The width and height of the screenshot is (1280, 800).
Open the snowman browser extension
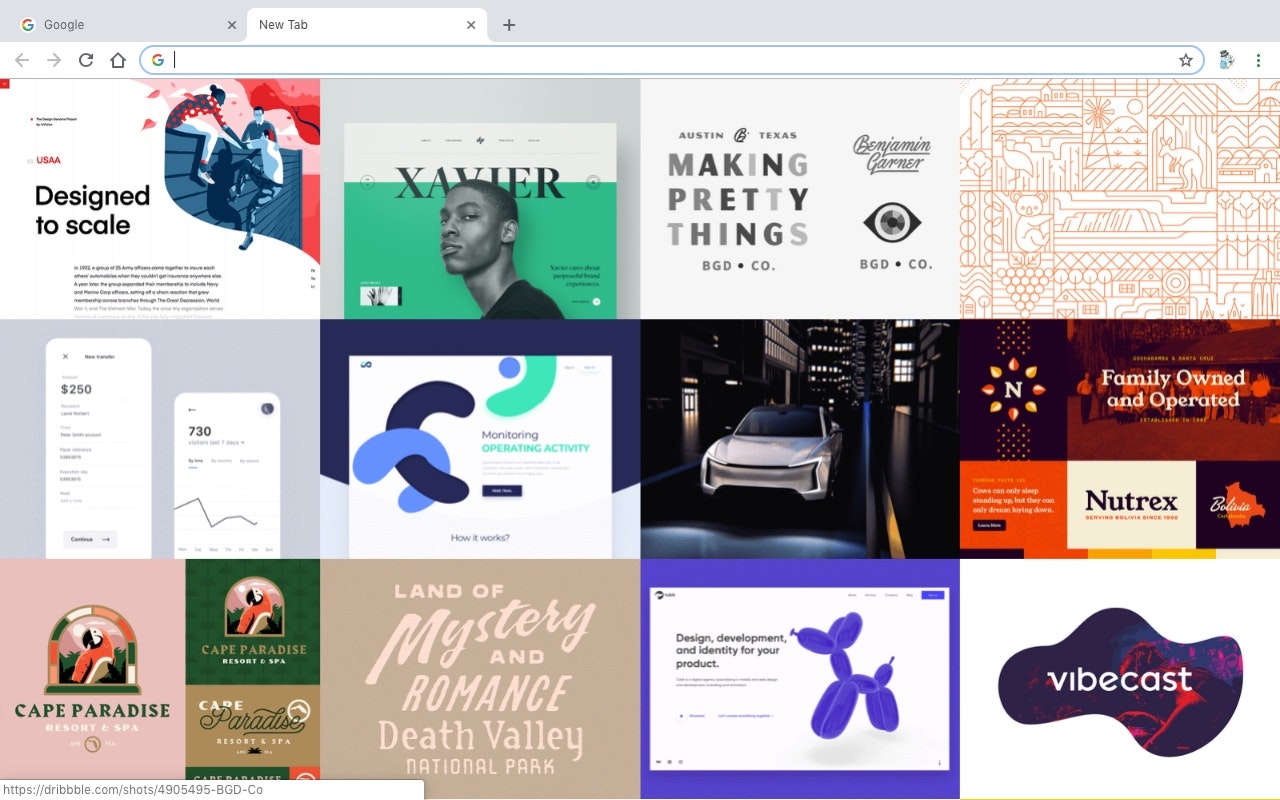(x=1225, y=60)
